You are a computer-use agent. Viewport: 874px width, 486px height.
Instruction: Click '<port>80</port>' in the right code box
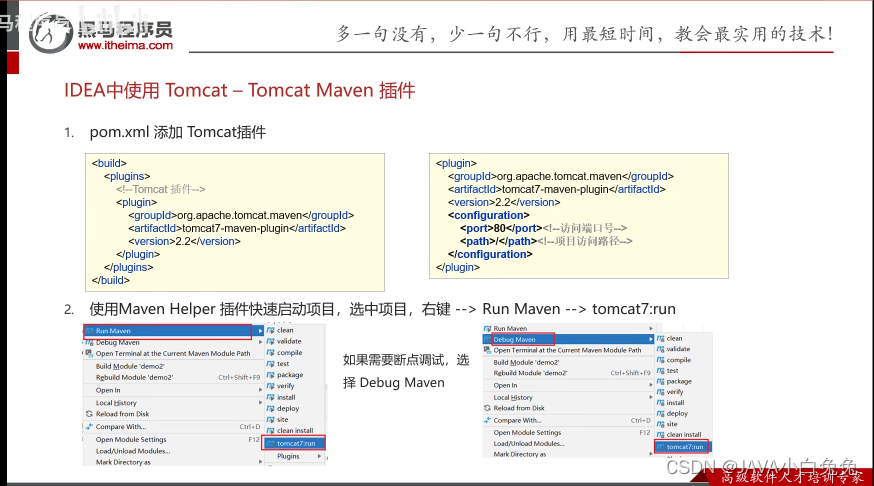click(501, 228)
